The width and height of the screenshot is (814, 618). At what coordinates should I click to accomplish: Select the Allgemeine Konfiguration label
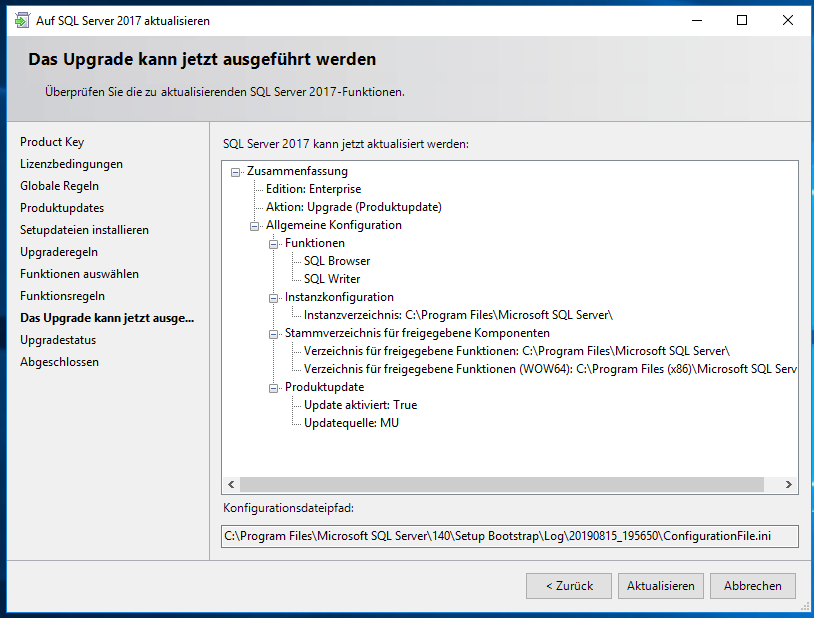coord(334,225)
